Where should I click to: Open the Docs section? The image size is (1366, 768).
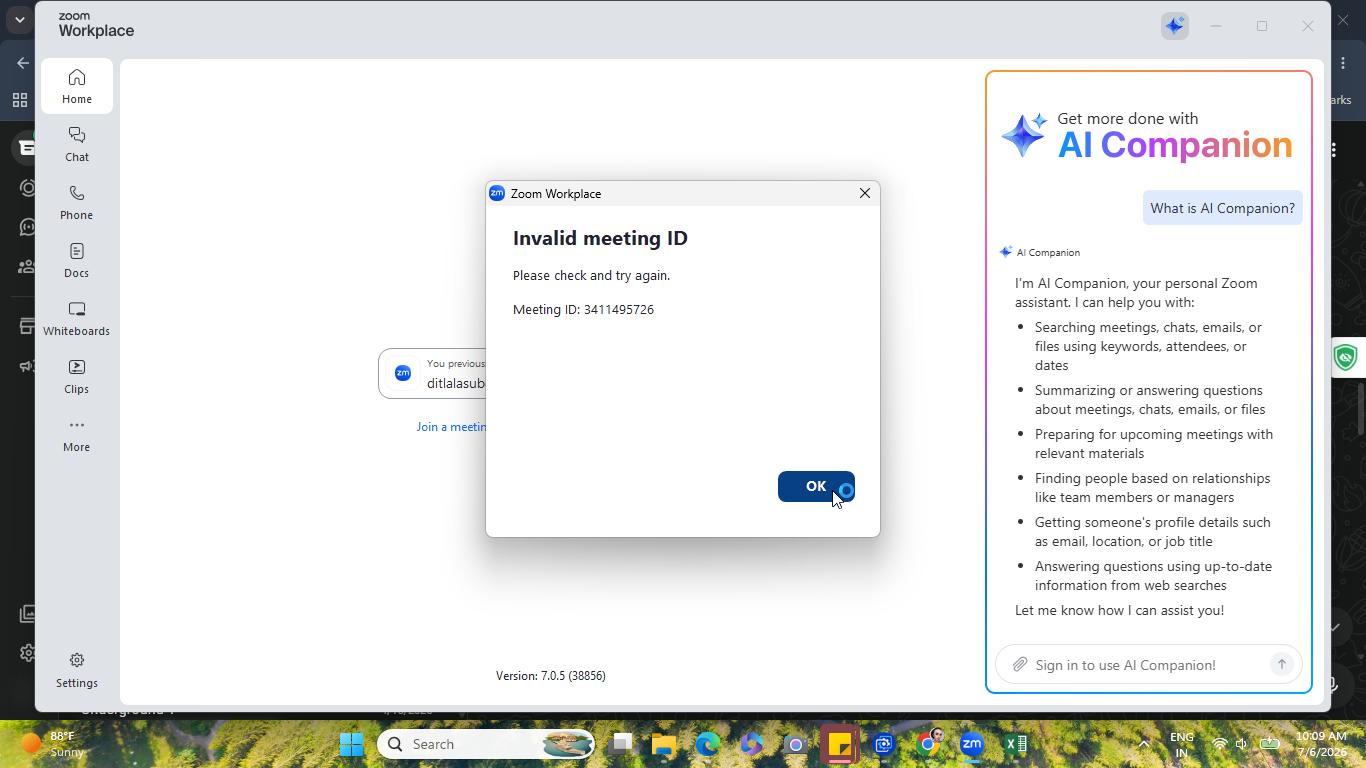pos(77,261)
